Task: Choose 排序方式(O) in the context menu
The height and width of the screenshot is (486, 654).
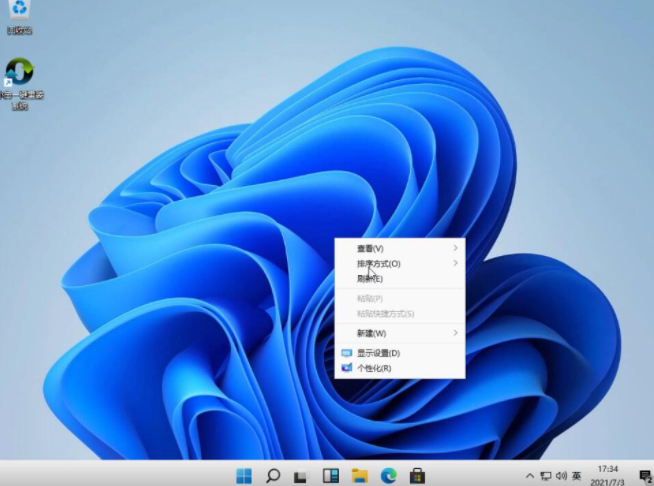Action: pyautogui.click(x=400, y=264)
